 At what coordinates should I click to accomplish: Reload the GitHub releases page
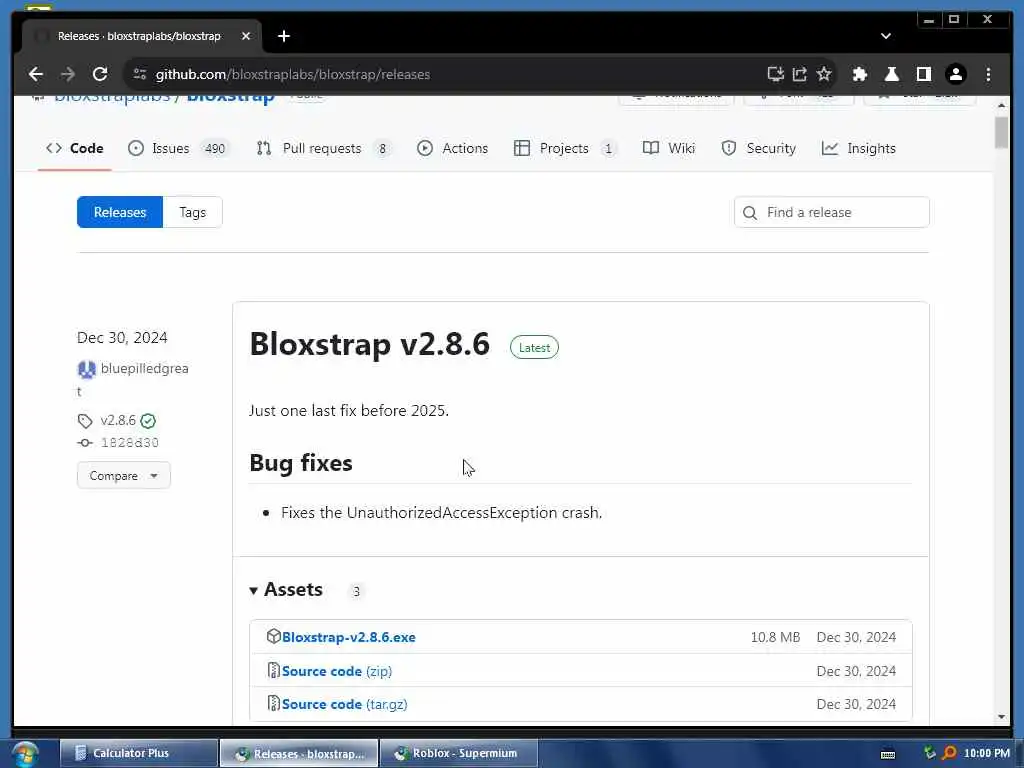point(100,74)
